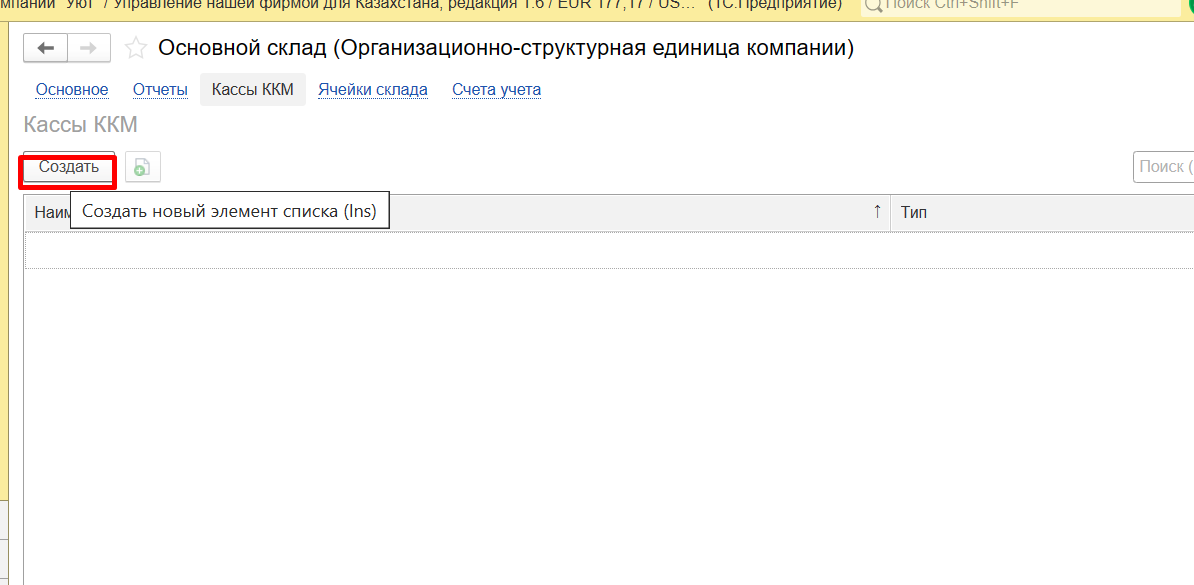The width and height of the screenshot is (1194, 585).
Task: Go back with the left arrow button
Action: pyautogui.click(x=45, y=48)
